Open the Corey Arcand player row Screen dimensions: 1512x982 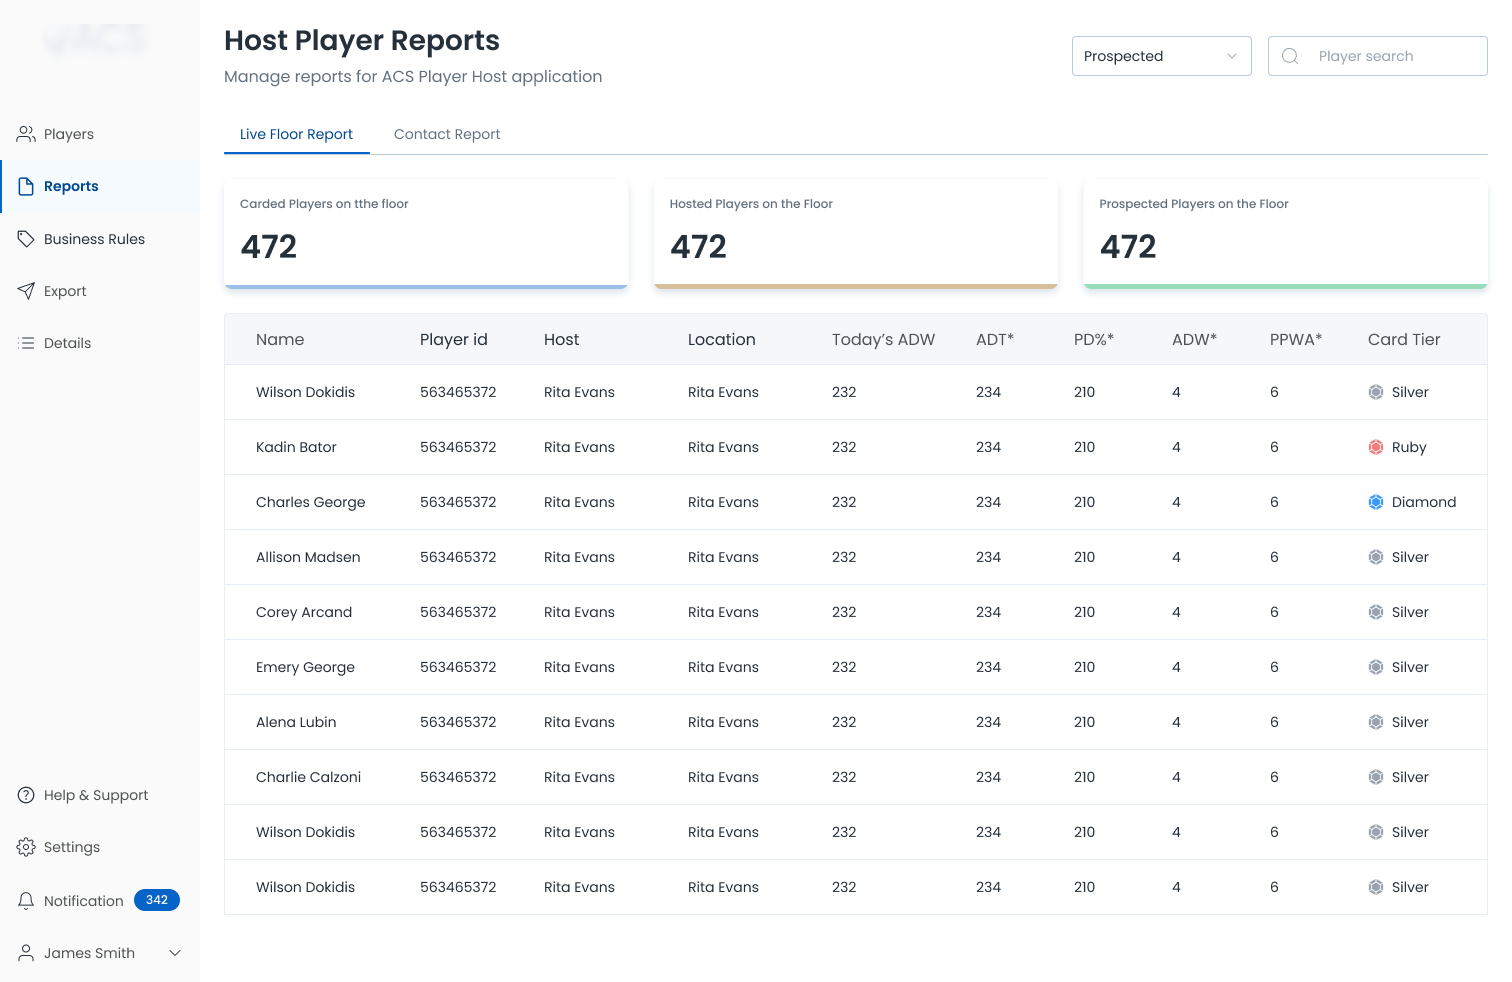pyautogui.click(x=855, y=612)
